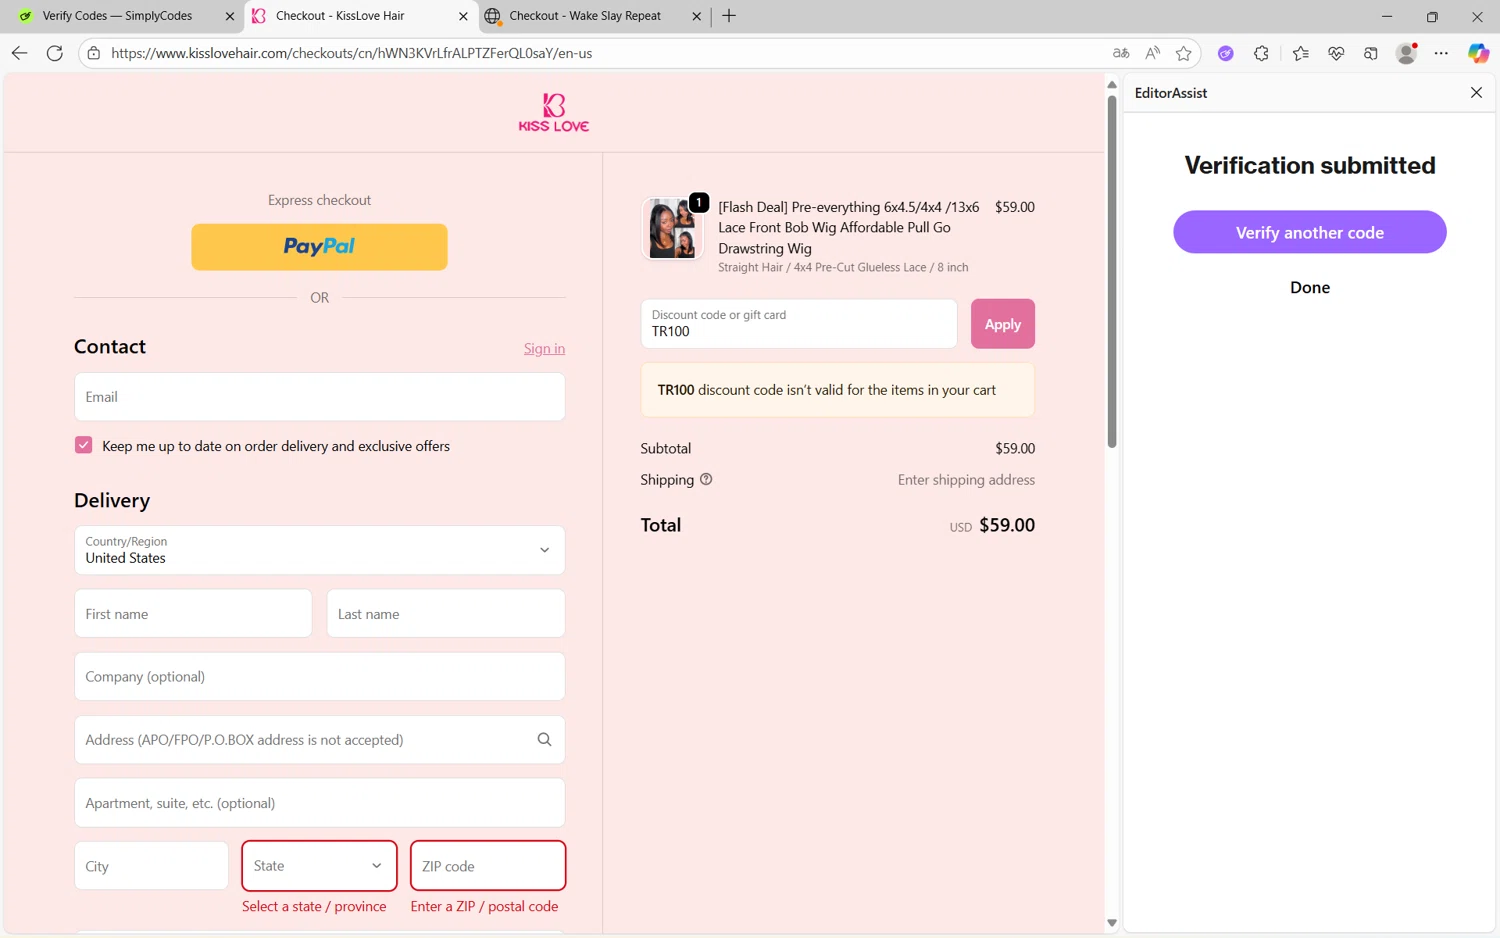Add this page to favorites star
Image resolution: width=1500 pixels, height=938 pixels.
pyautogui.click(x=1184, y=53)
